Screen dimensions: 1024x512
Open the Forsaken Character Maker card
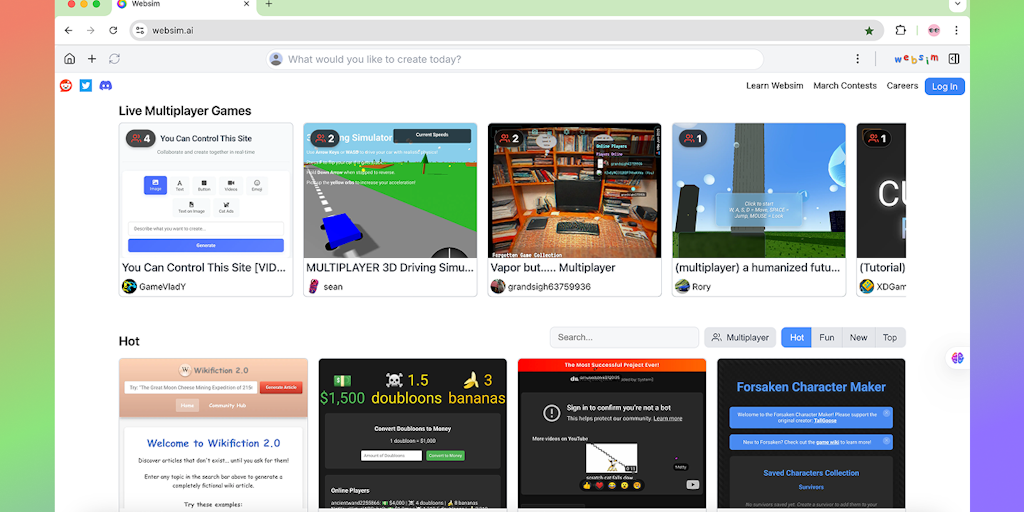tap(811, 433)
